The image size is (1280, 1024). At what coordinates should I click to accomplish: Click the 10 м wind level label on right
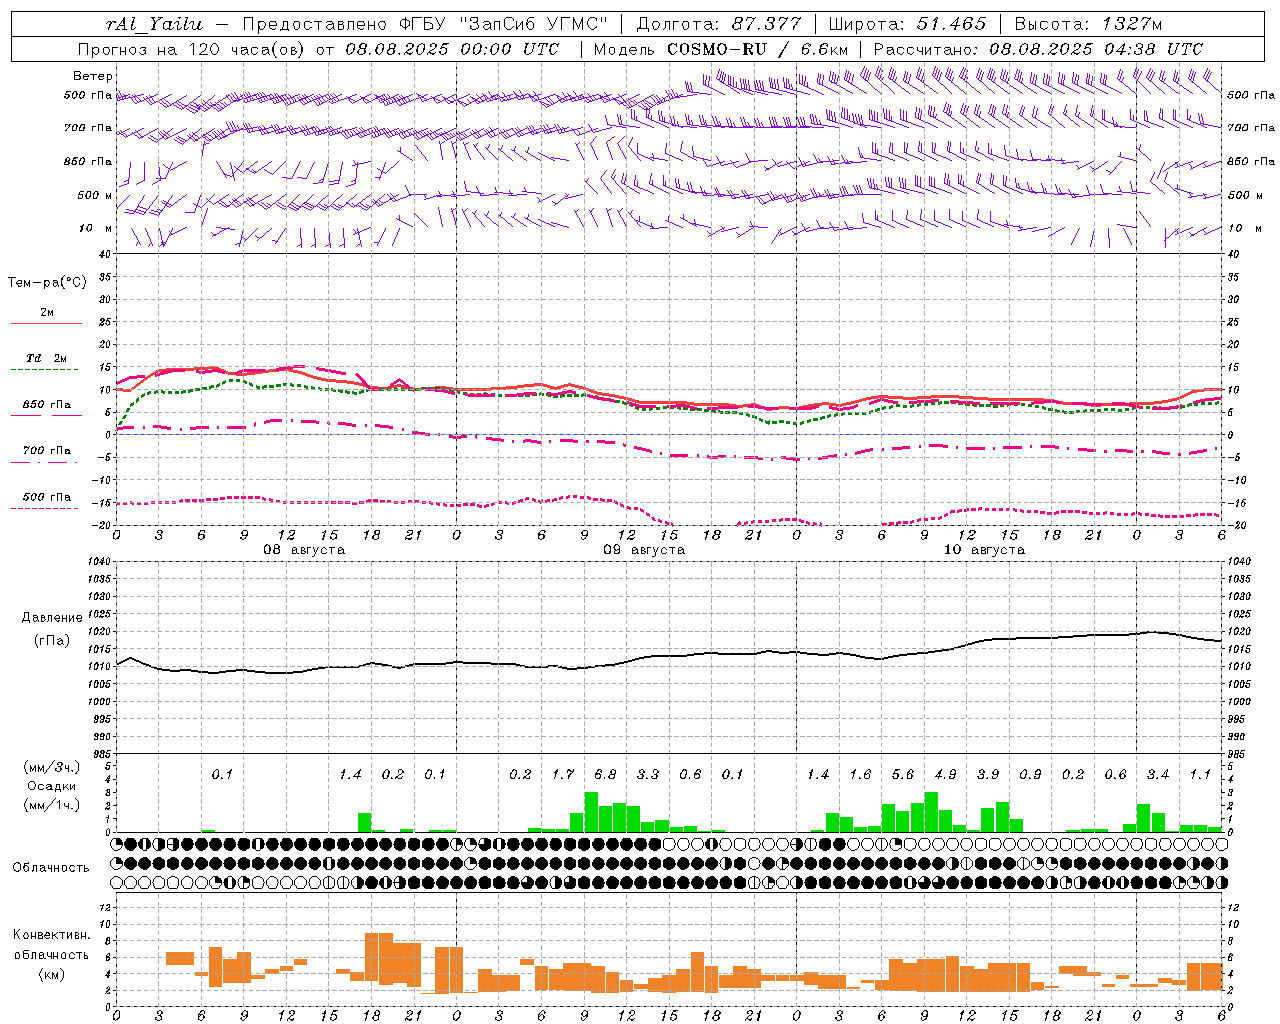click(x=1245, y=228)
